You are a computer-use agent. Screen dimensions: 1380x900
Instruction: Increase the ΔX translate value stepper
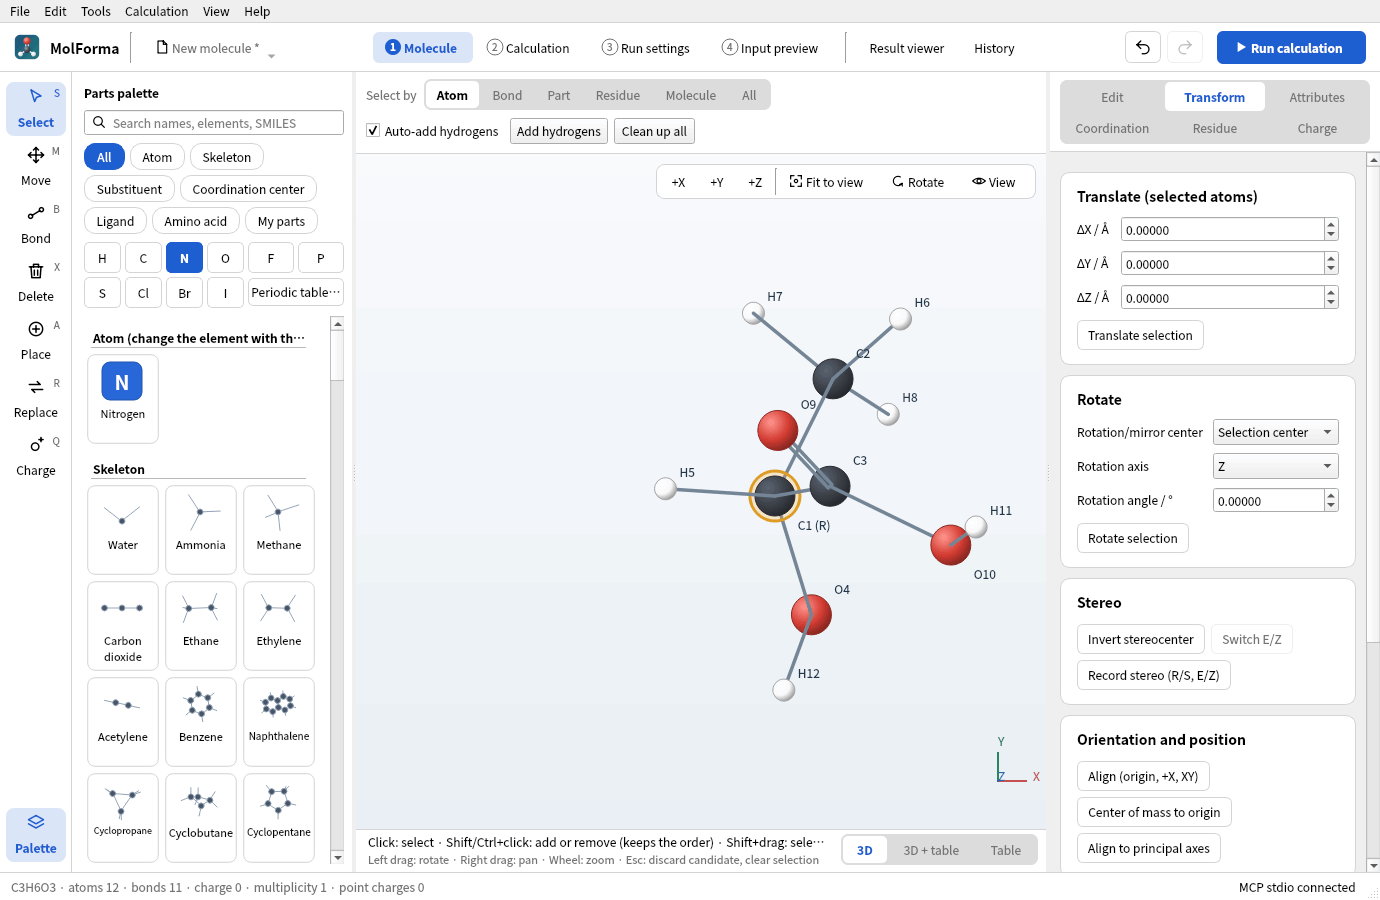click(x=1331, y=224)
